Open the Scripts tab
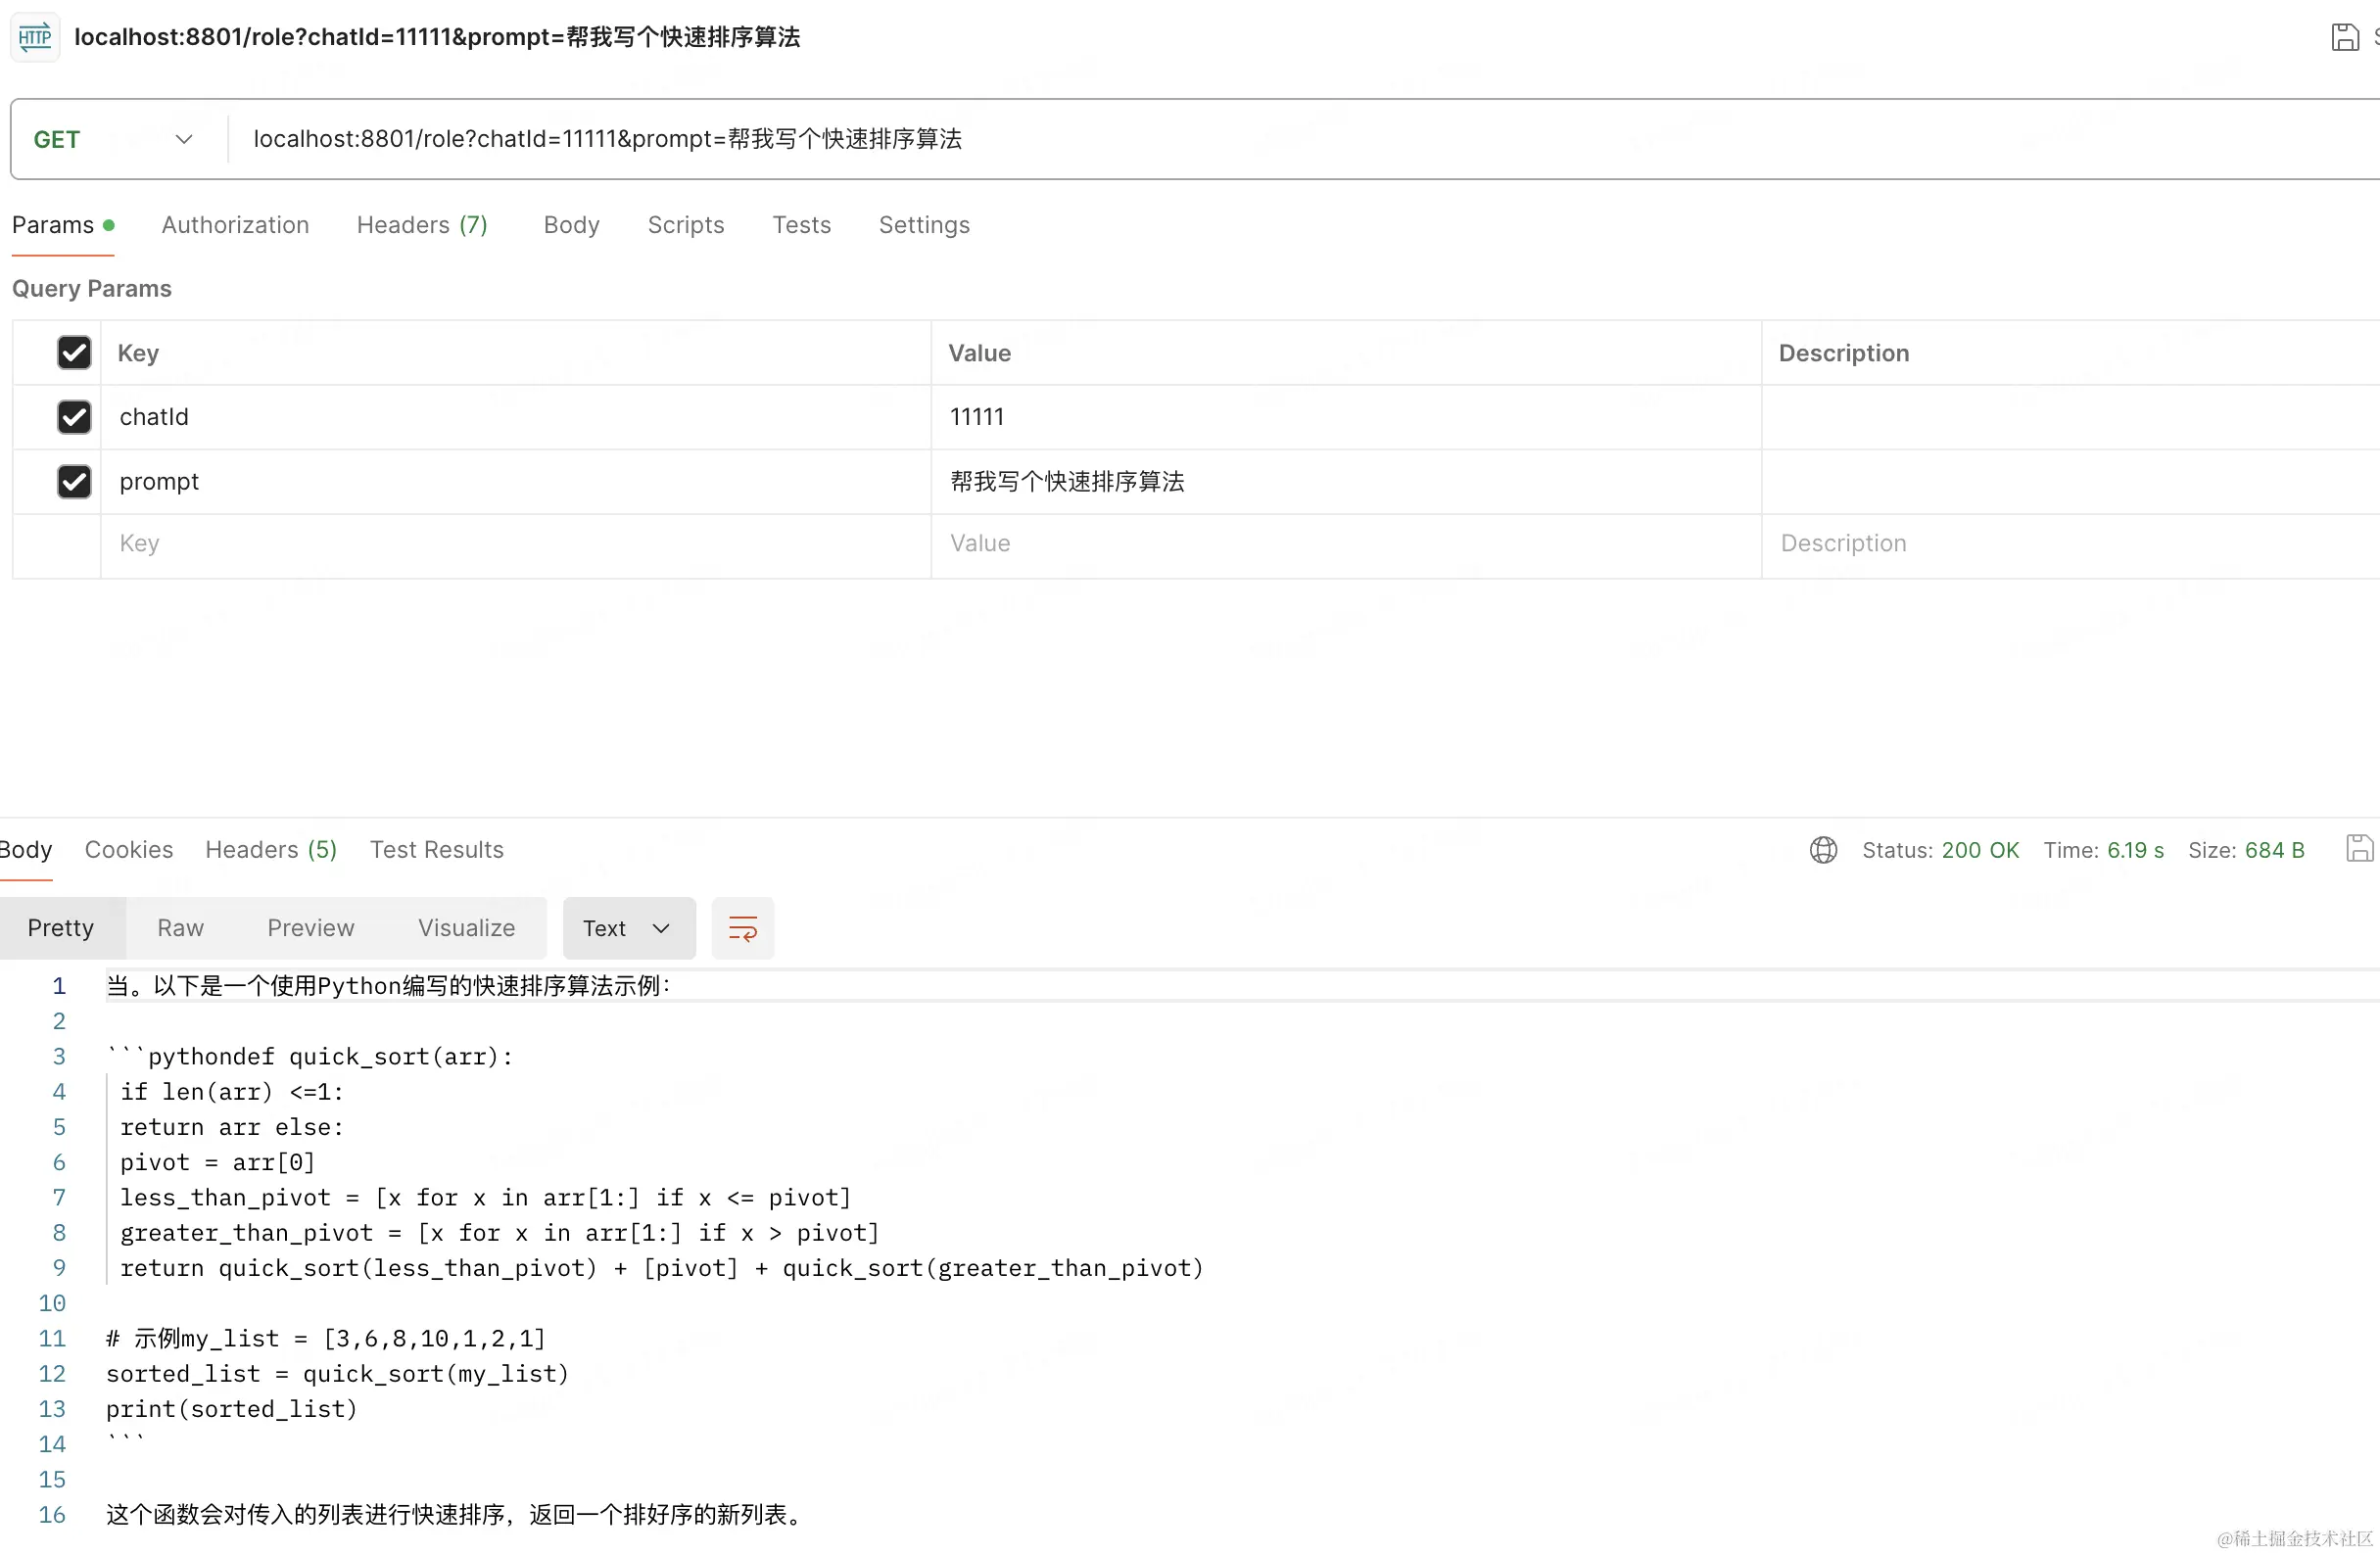 coord(685,225)
